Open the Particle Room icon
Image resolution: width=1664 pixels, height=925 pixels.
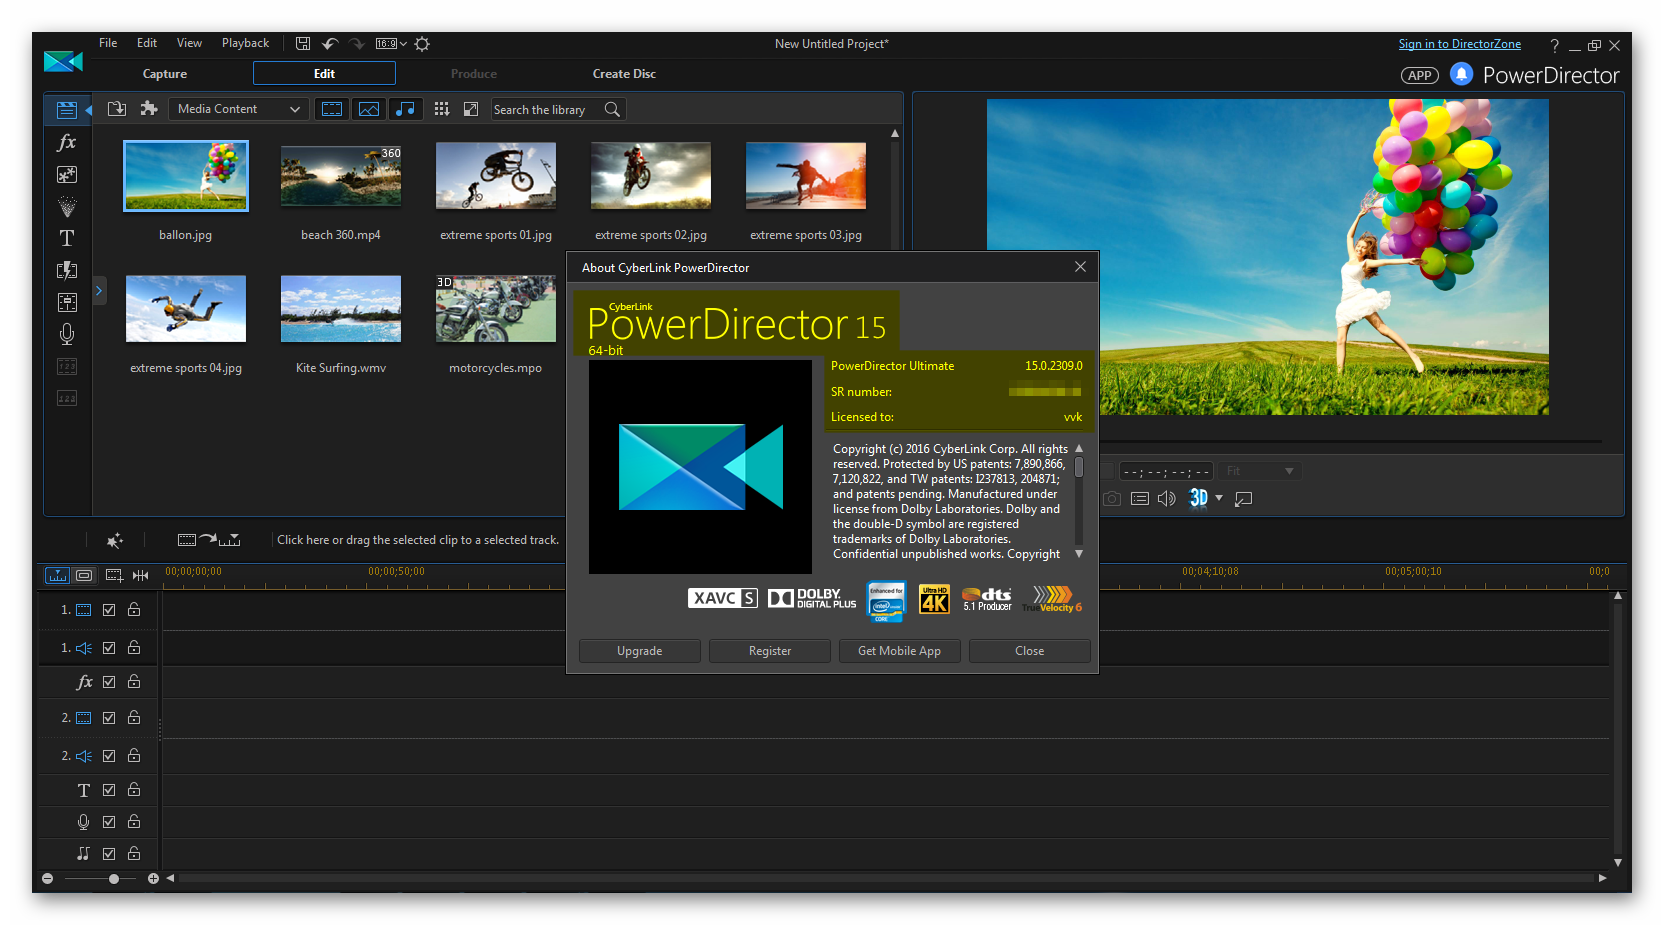(66, 206)
